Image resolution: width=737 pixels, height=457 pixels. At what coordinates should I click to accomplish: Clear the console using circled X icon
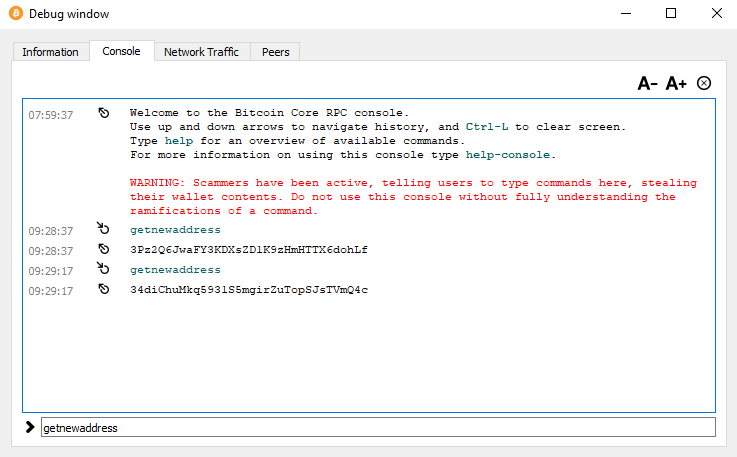[x=704, y=83]
